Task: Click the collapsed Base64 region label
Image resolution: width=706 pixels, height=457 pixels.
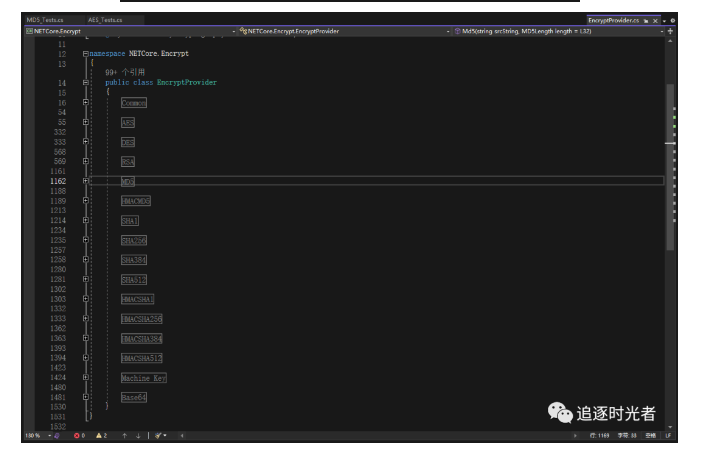Action: [134, 398]
